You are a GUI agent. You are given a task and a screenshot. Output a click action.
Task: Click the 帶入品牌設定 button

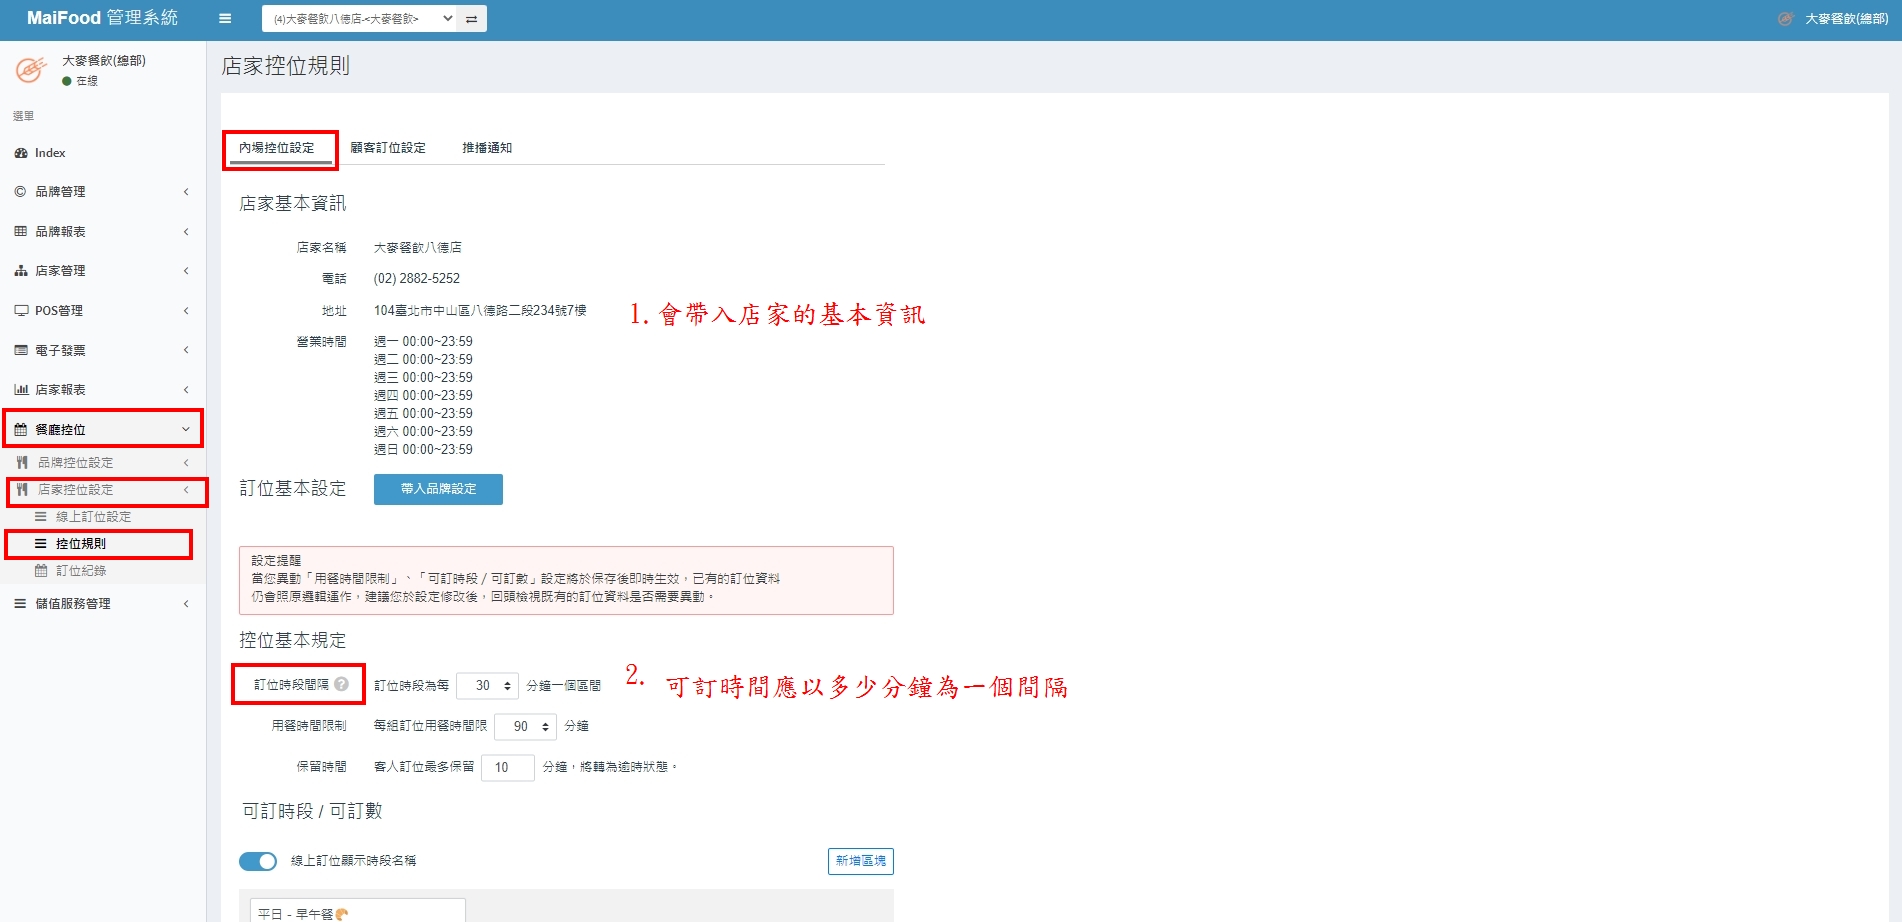coord(438,489)
